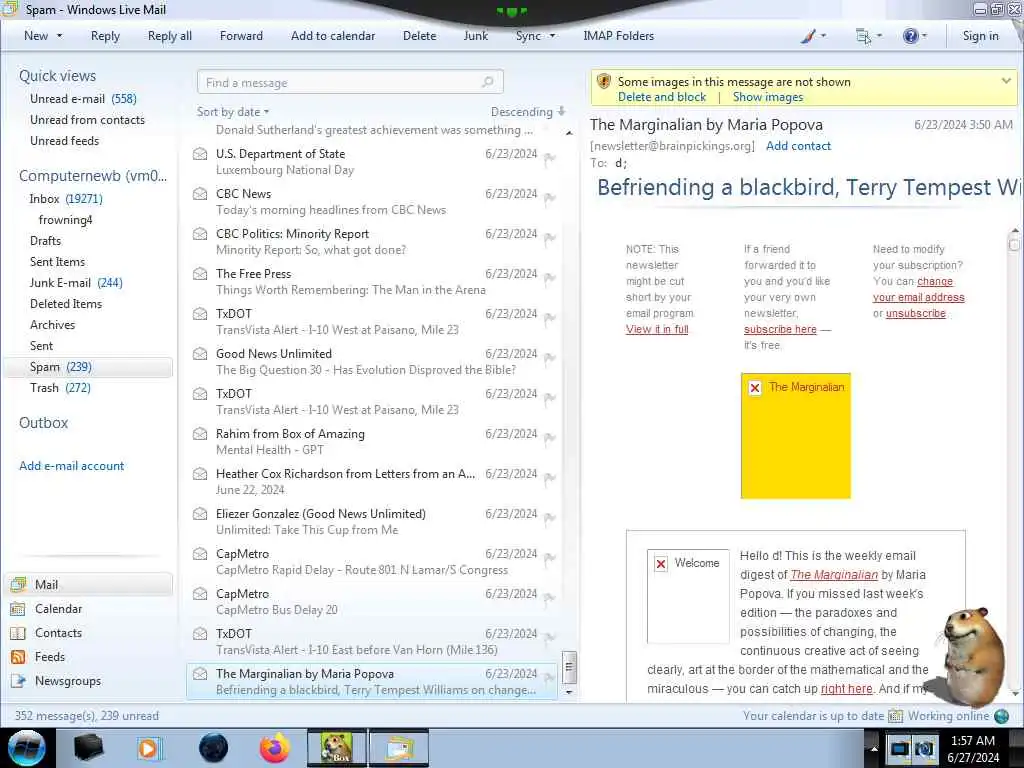
Task: Click the broken Marginalian image placeholder
Action: coord(795,436)
